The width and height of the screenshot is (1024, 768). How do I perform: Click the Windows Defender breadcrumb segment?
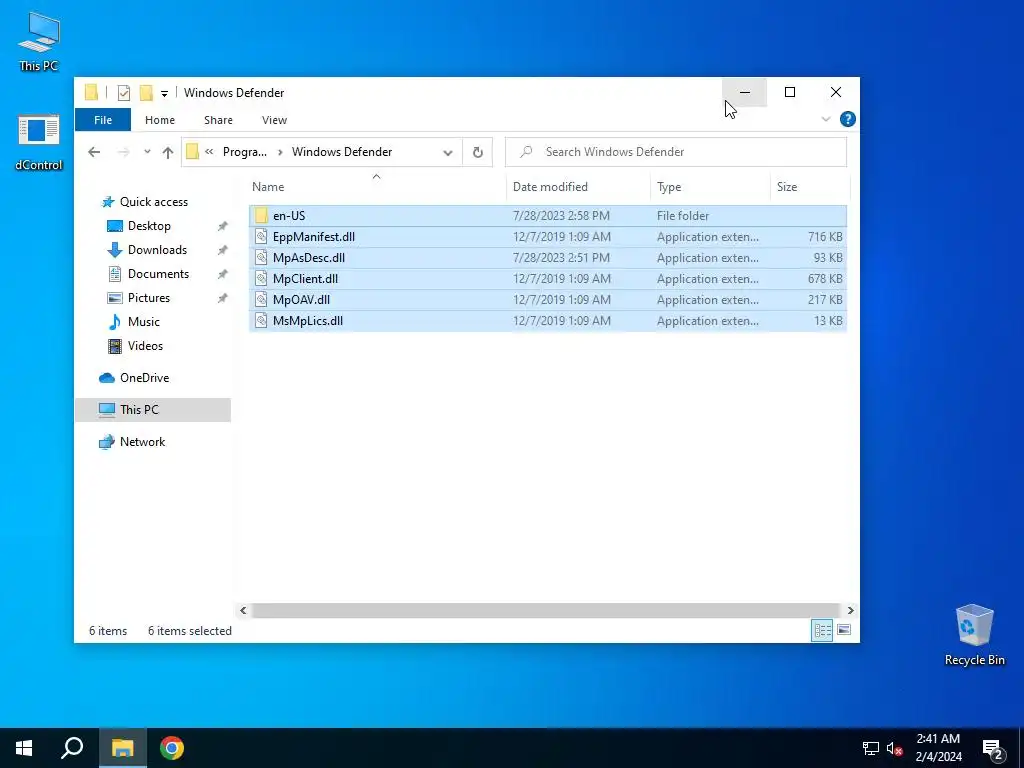pos(342,152)
